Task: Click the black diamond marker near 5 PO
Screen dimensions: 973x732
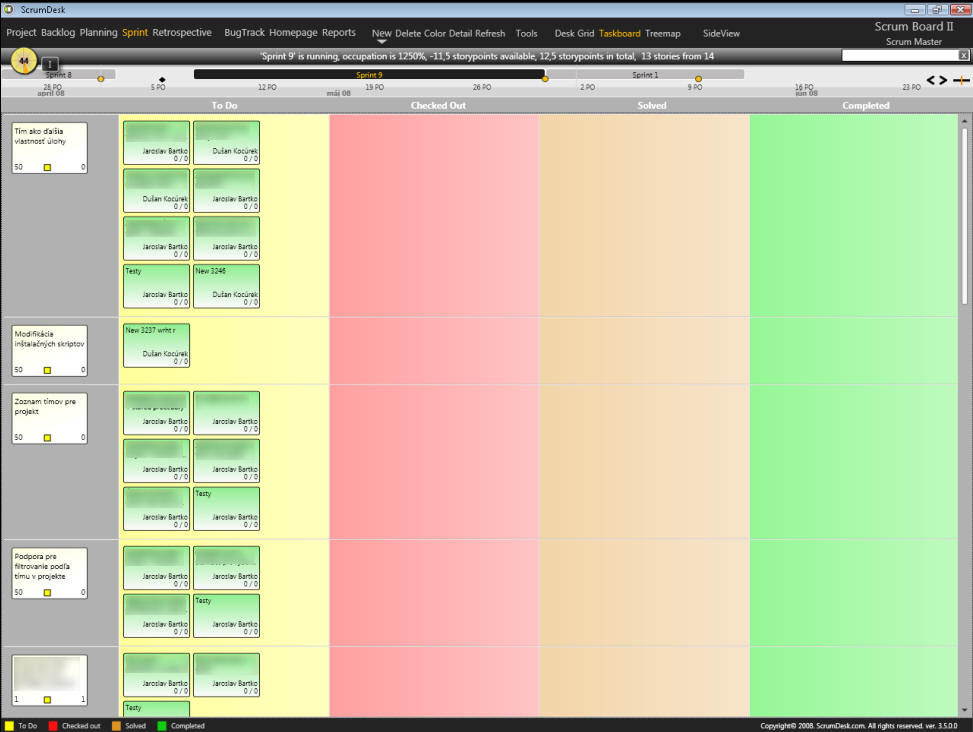Action: point(162,79)
